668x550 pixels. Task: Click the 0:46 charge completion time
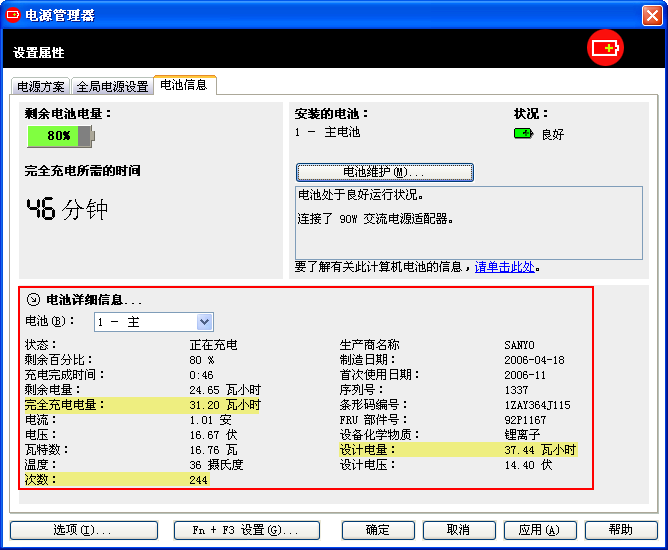point(202,375)
